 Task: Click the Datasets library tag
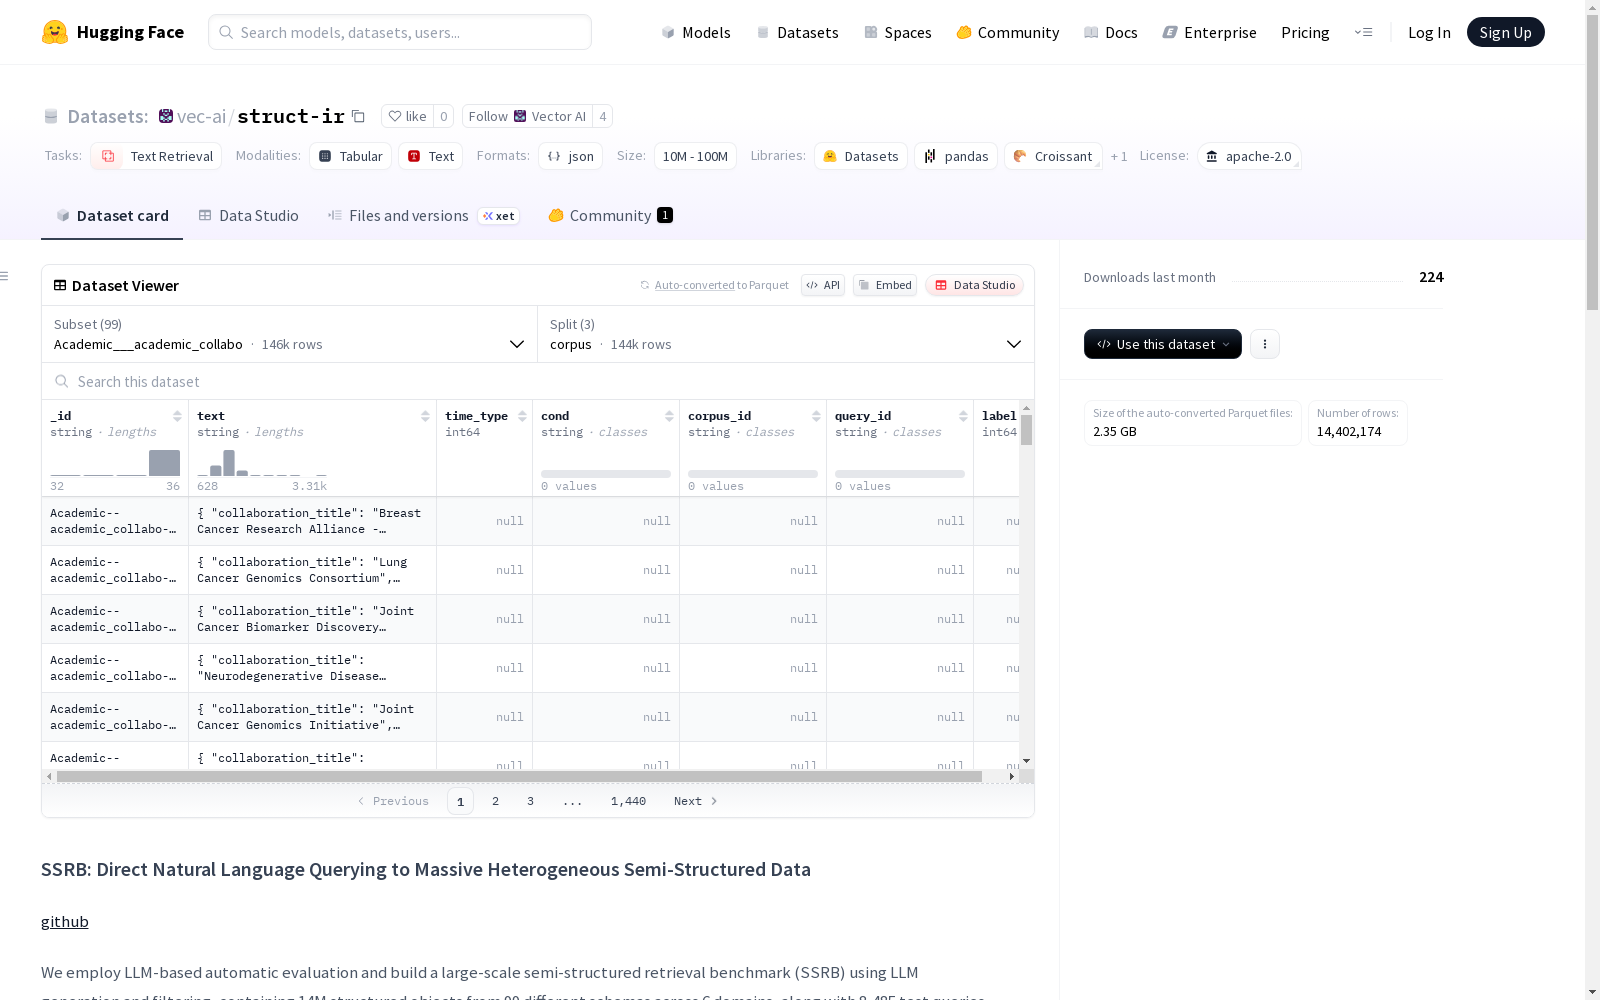tap(861, 156)
